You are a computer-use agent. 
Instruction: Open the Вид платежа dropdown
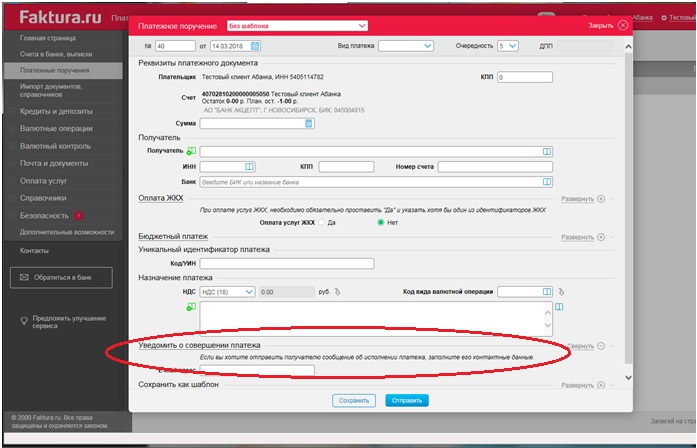tap(405, 45)
